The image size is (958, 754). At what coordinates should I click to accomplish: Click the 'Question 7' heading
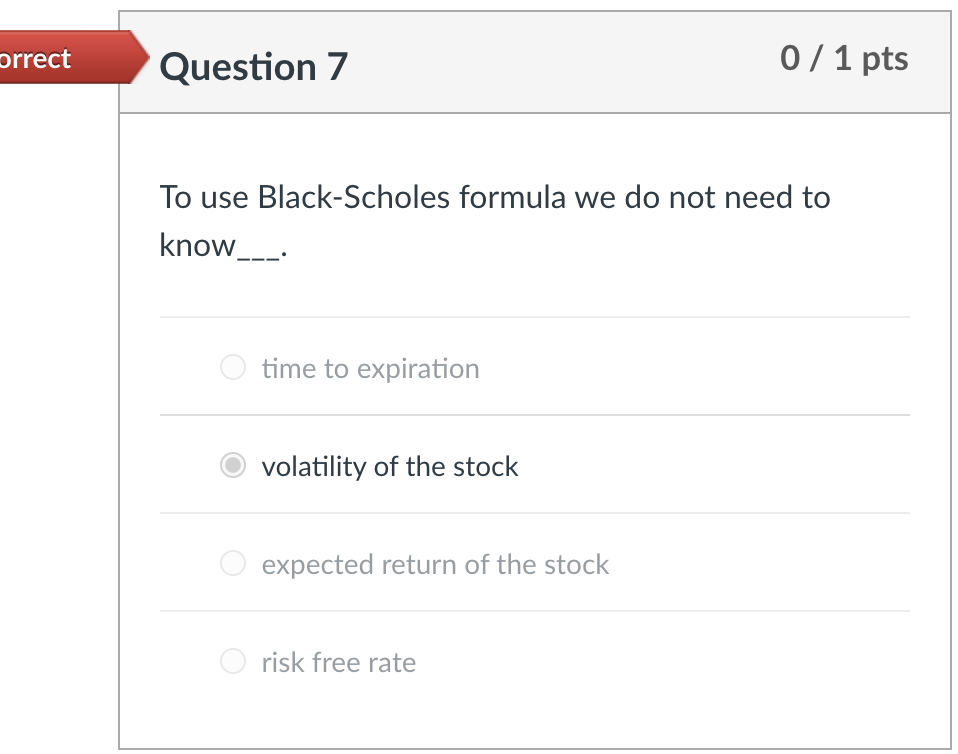click(253, 67)
